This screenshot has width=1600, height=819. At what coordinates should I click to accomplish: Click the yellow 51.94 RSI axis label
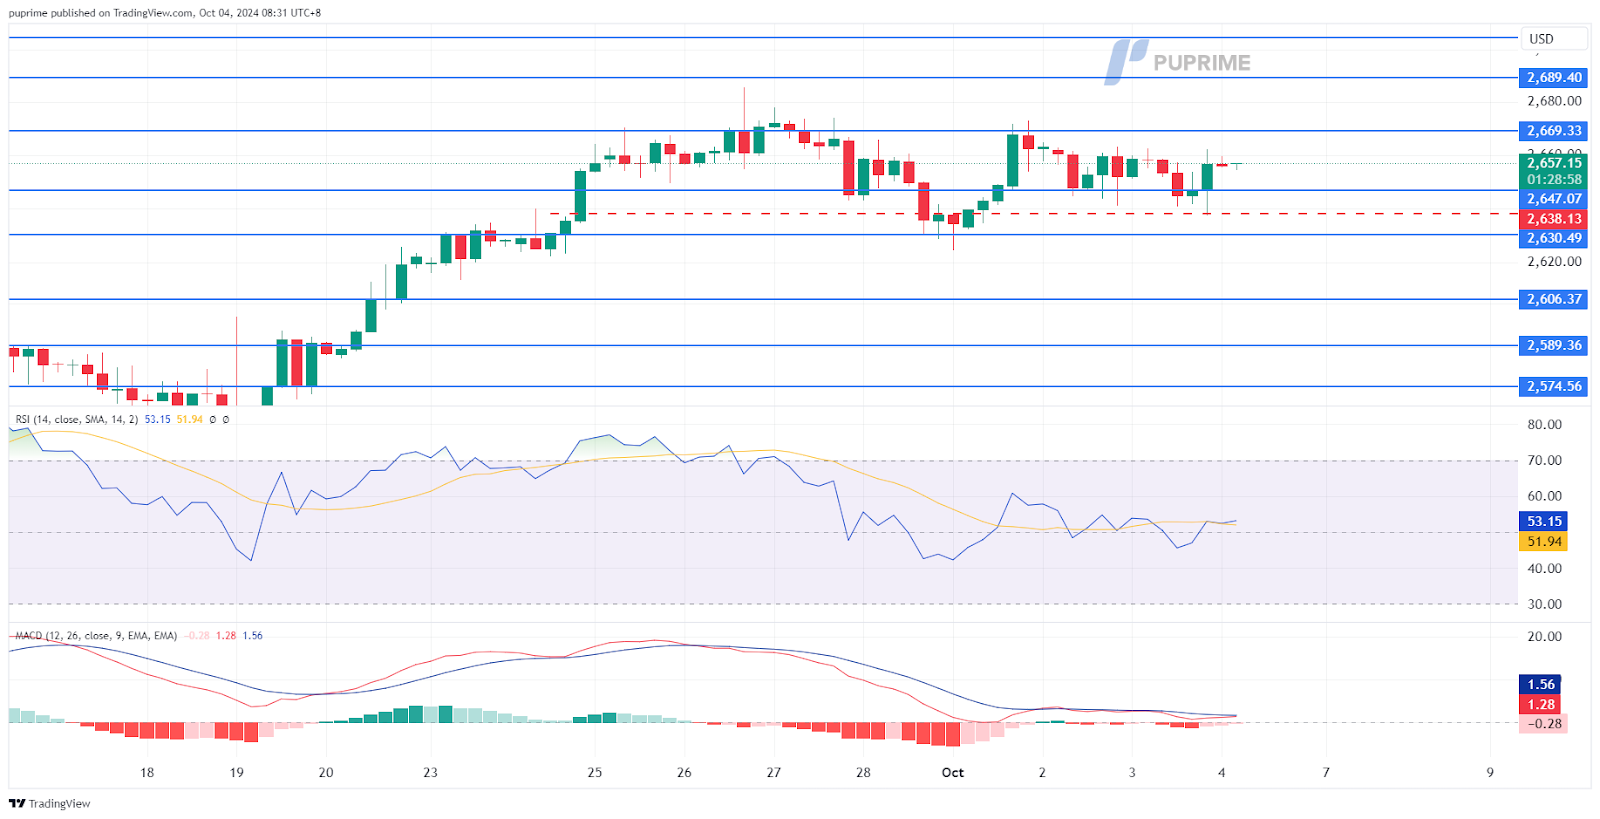click(x=1543, y=542)
